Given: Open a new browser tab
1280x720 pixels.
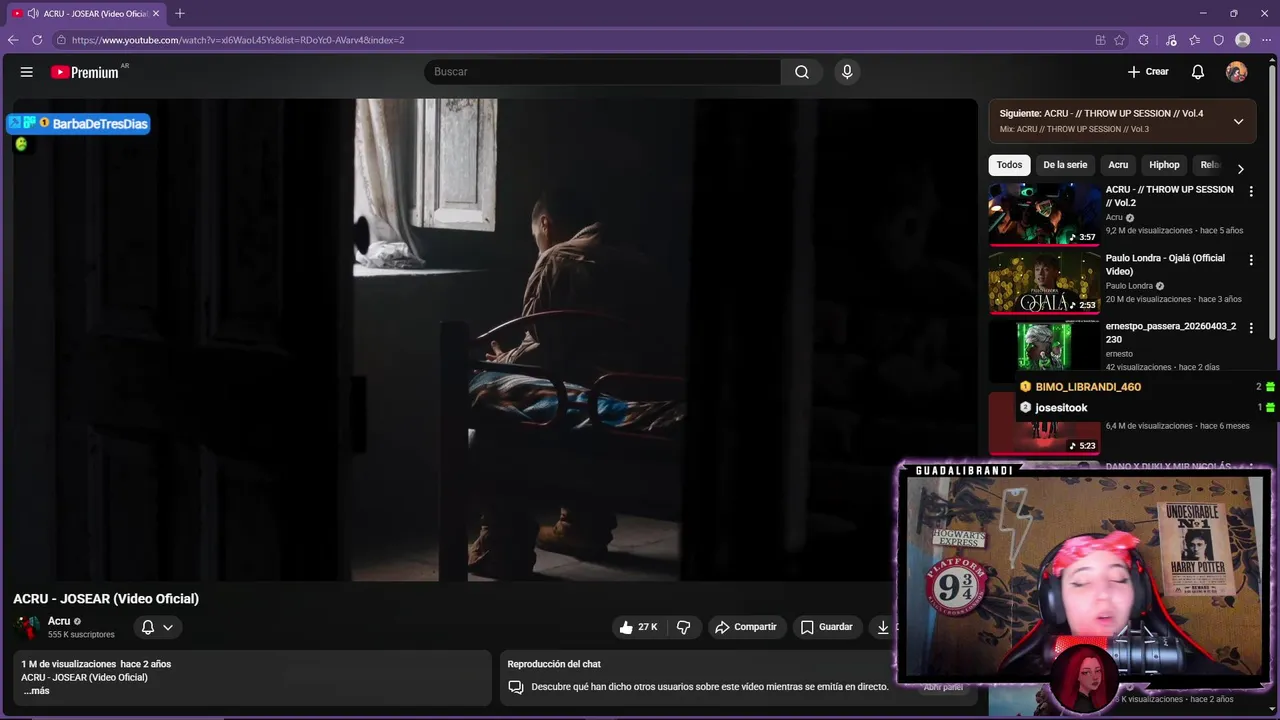Looking at the screenshot, I should tap(180, 13).
